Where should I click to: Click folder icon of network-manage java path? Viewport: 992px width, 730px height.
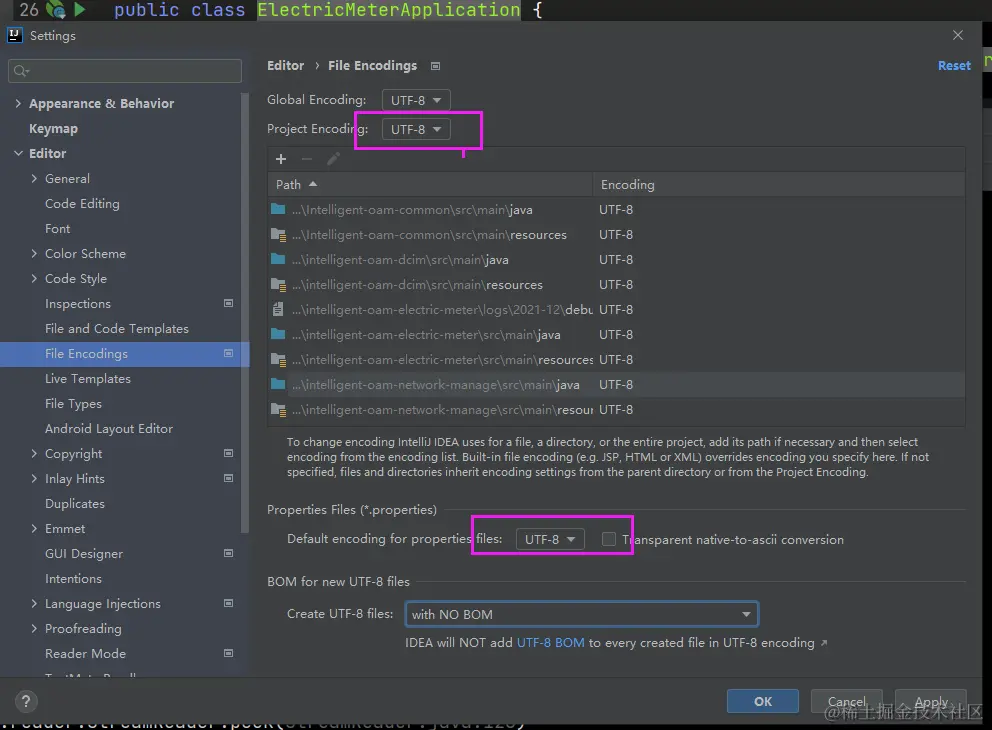(278, 384)
